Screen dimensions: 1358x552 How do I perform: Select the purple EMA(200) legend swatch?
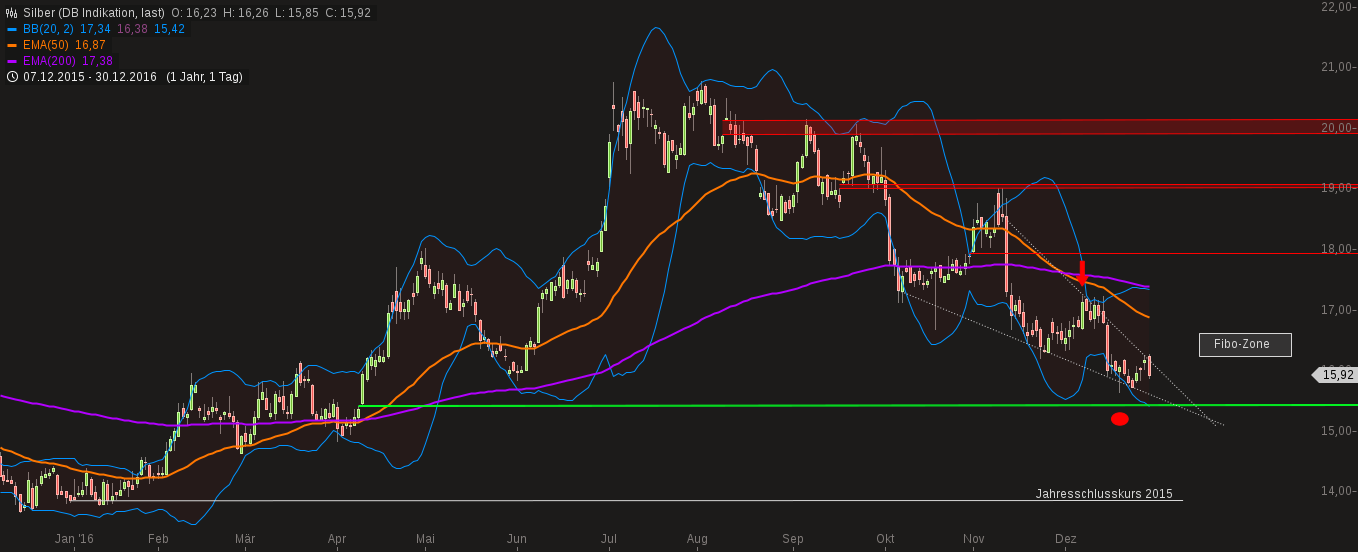click(12, 61)
